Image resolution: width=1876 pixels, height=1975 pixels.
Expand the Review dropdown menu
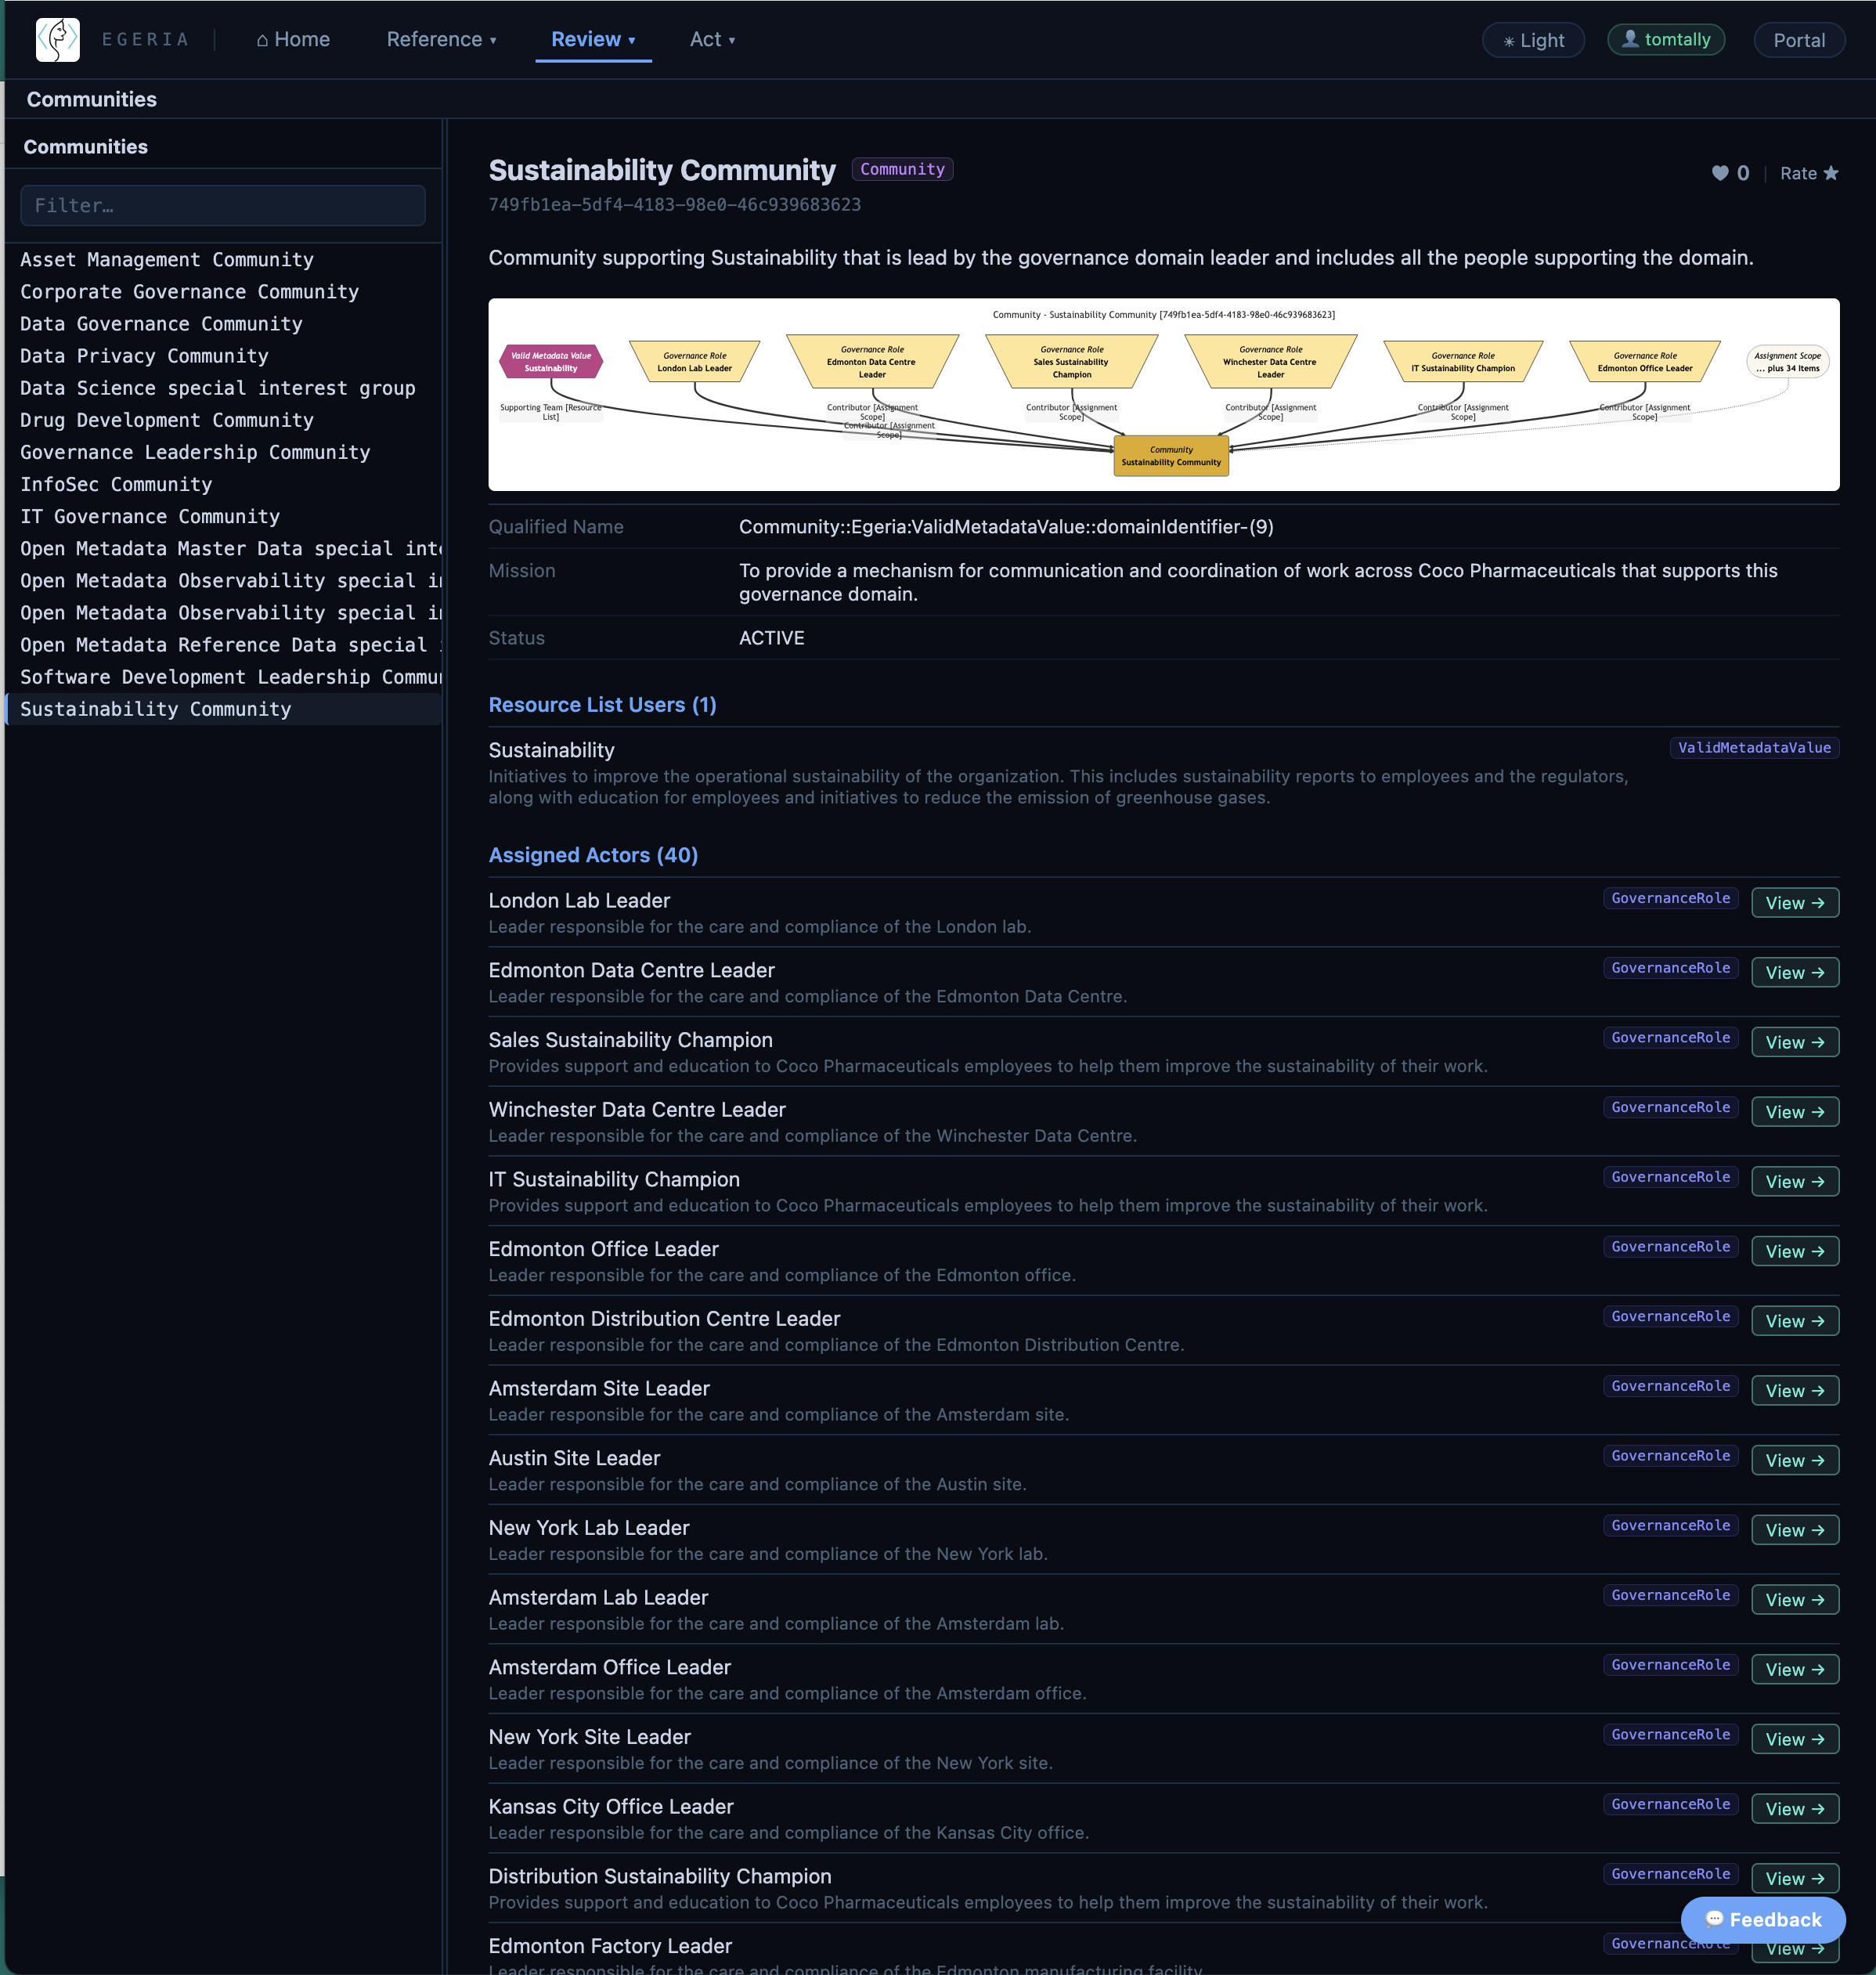pyautogui.click(x=593, y=39)
